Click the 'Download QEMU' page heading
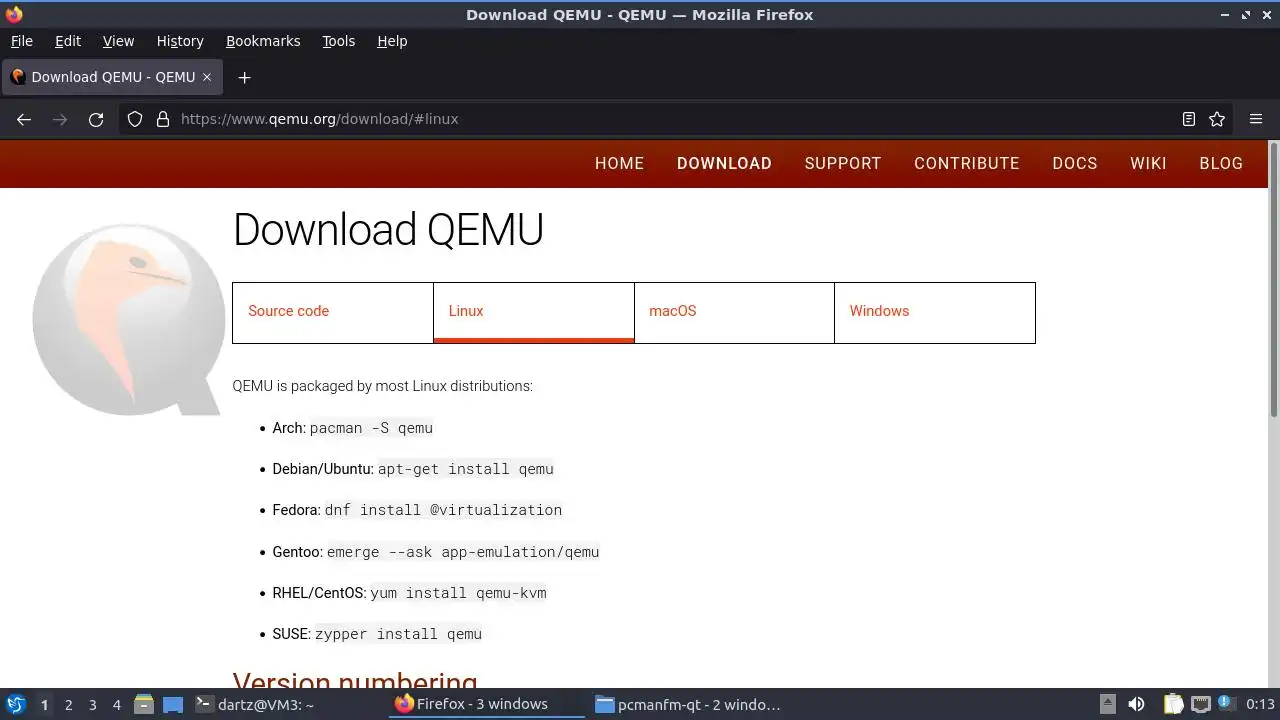This screenshot has height=720, width=1280. (x=388, y=229)
